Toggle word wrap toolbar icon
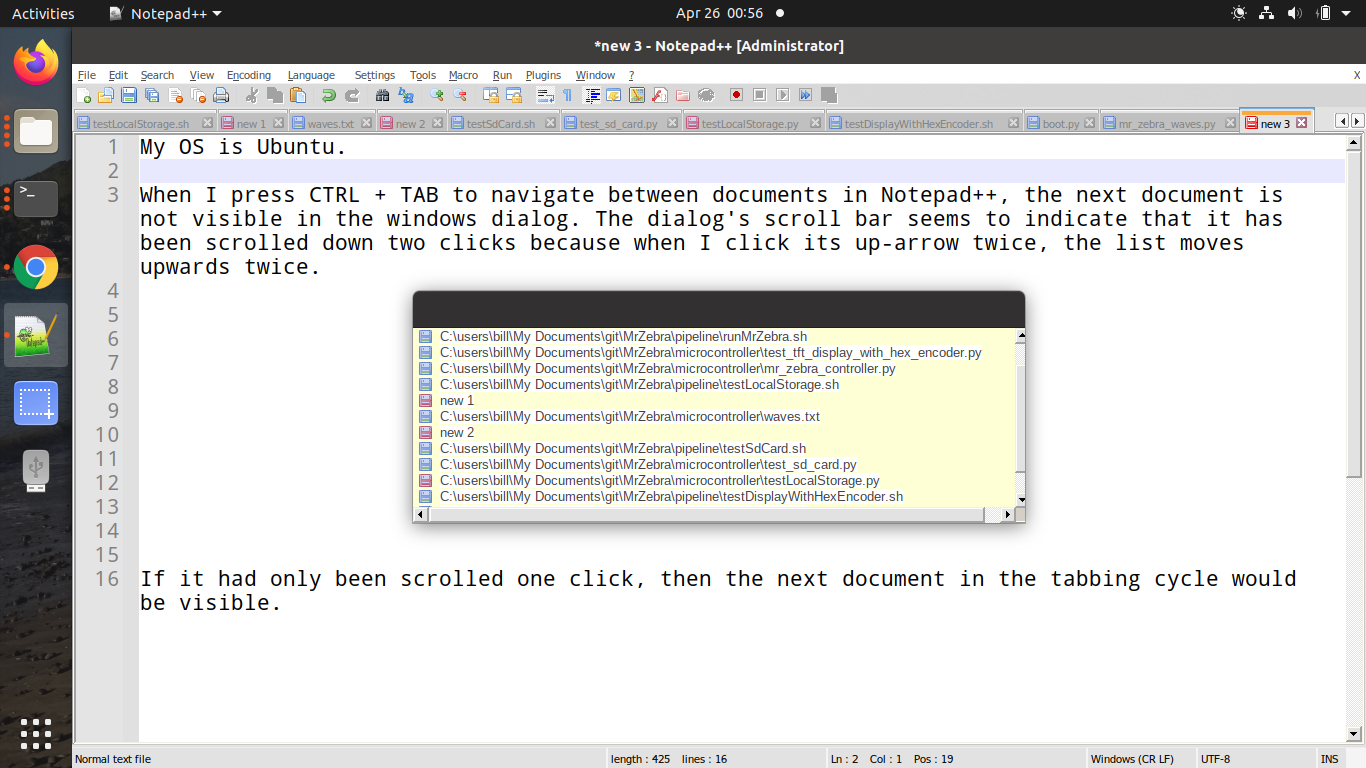 tap(545, 95)
